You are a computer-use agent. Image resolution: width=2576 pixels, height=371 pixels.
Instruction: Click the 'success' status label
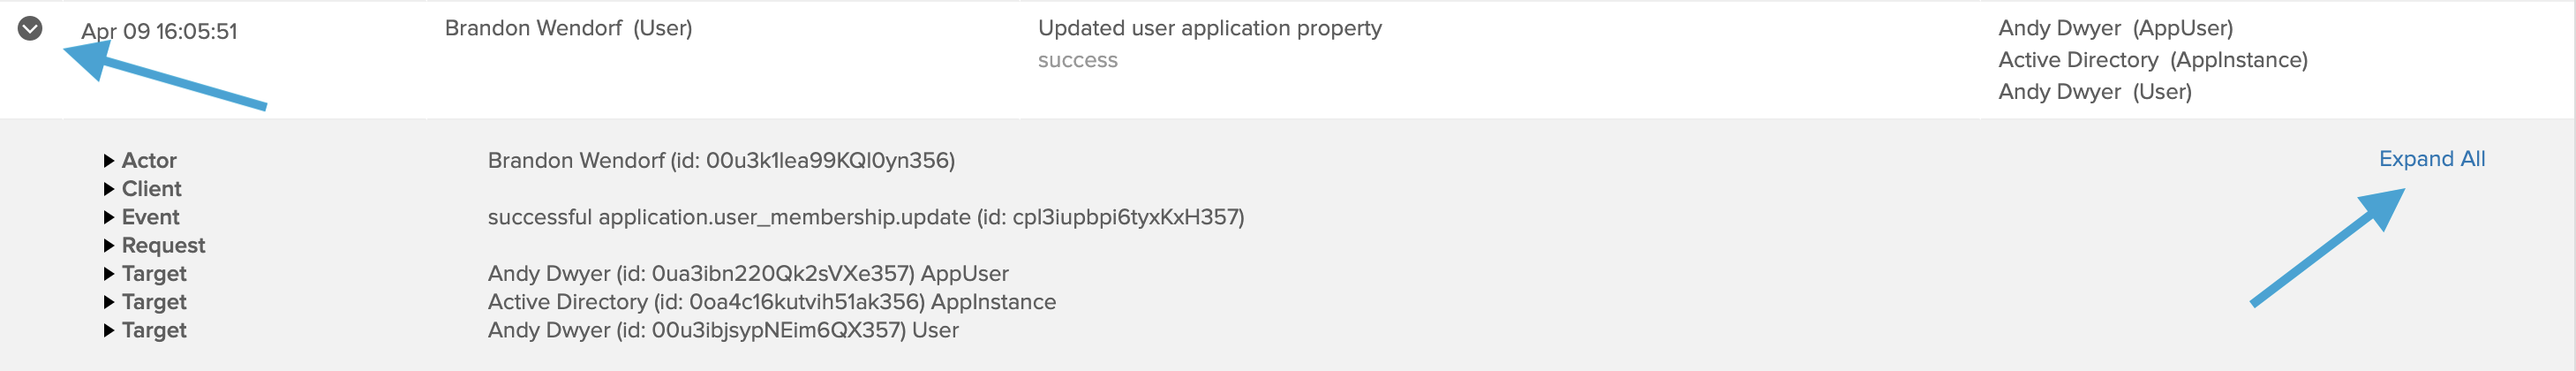coord(1077,60)
